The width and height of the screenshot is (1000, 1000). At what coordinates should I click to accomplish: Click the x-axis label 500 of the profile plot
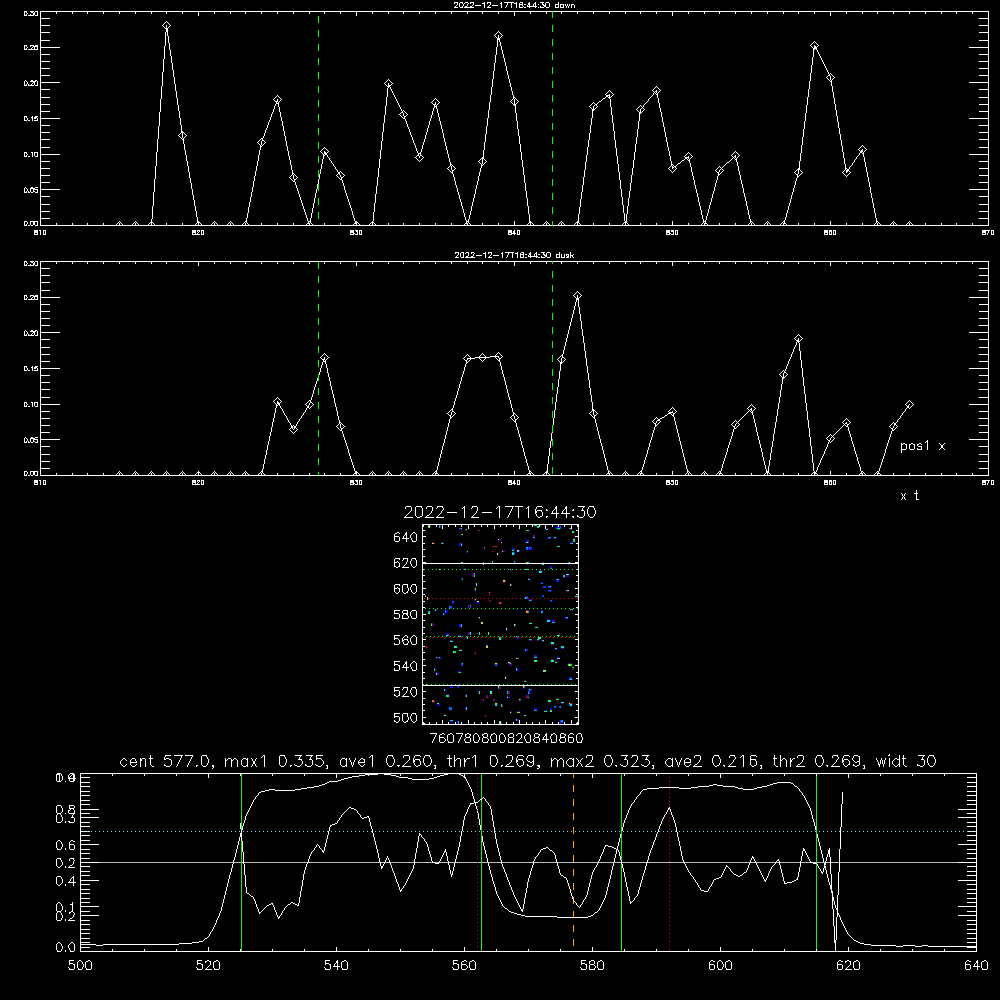80,966
